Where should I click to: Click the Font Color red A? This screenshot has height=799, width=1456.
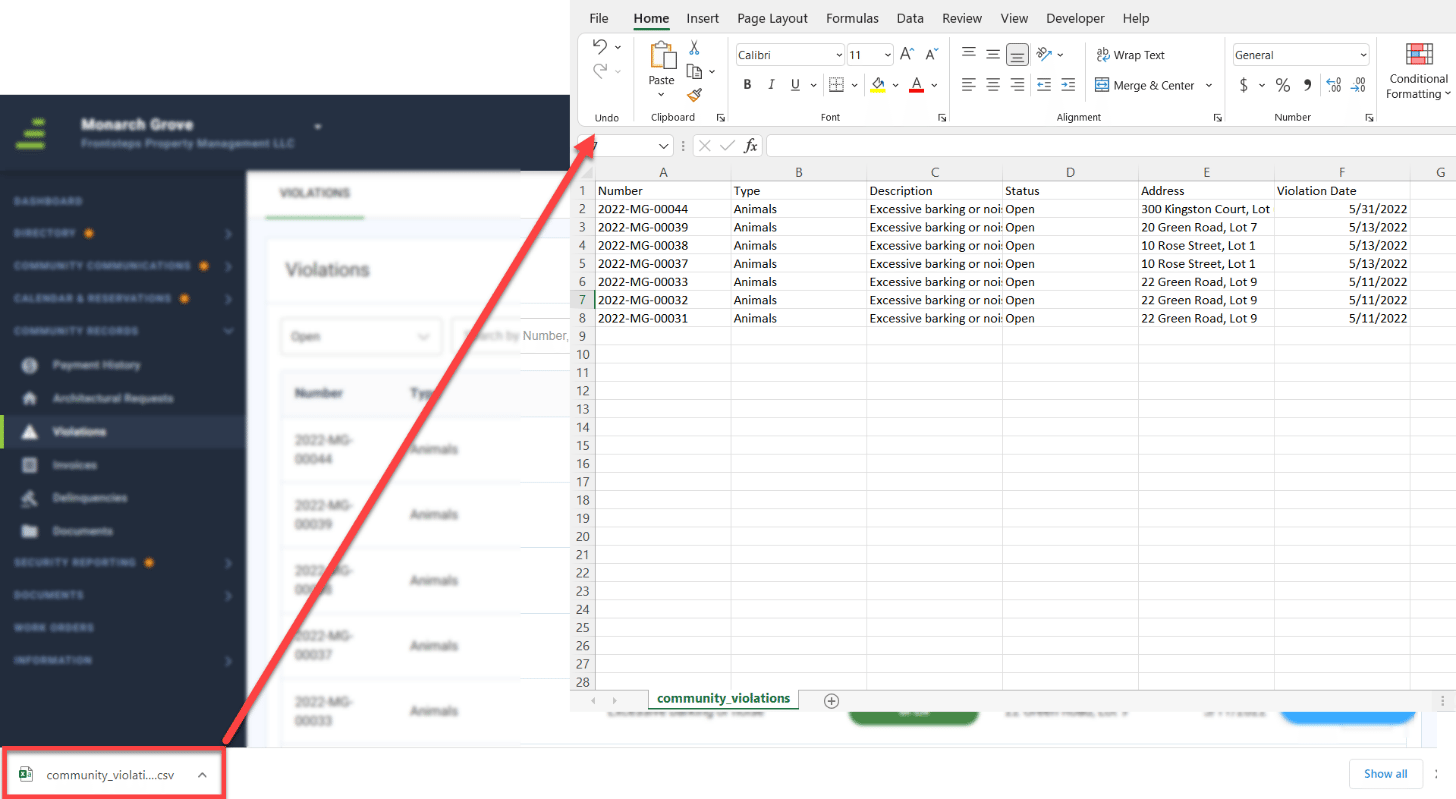916,85
